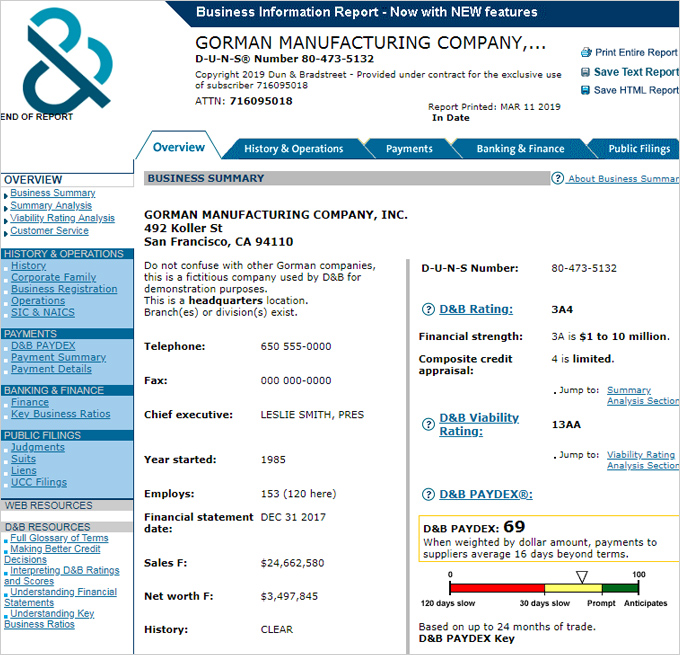
Task: Open the Public Filings tab
Action: [639, 149]
